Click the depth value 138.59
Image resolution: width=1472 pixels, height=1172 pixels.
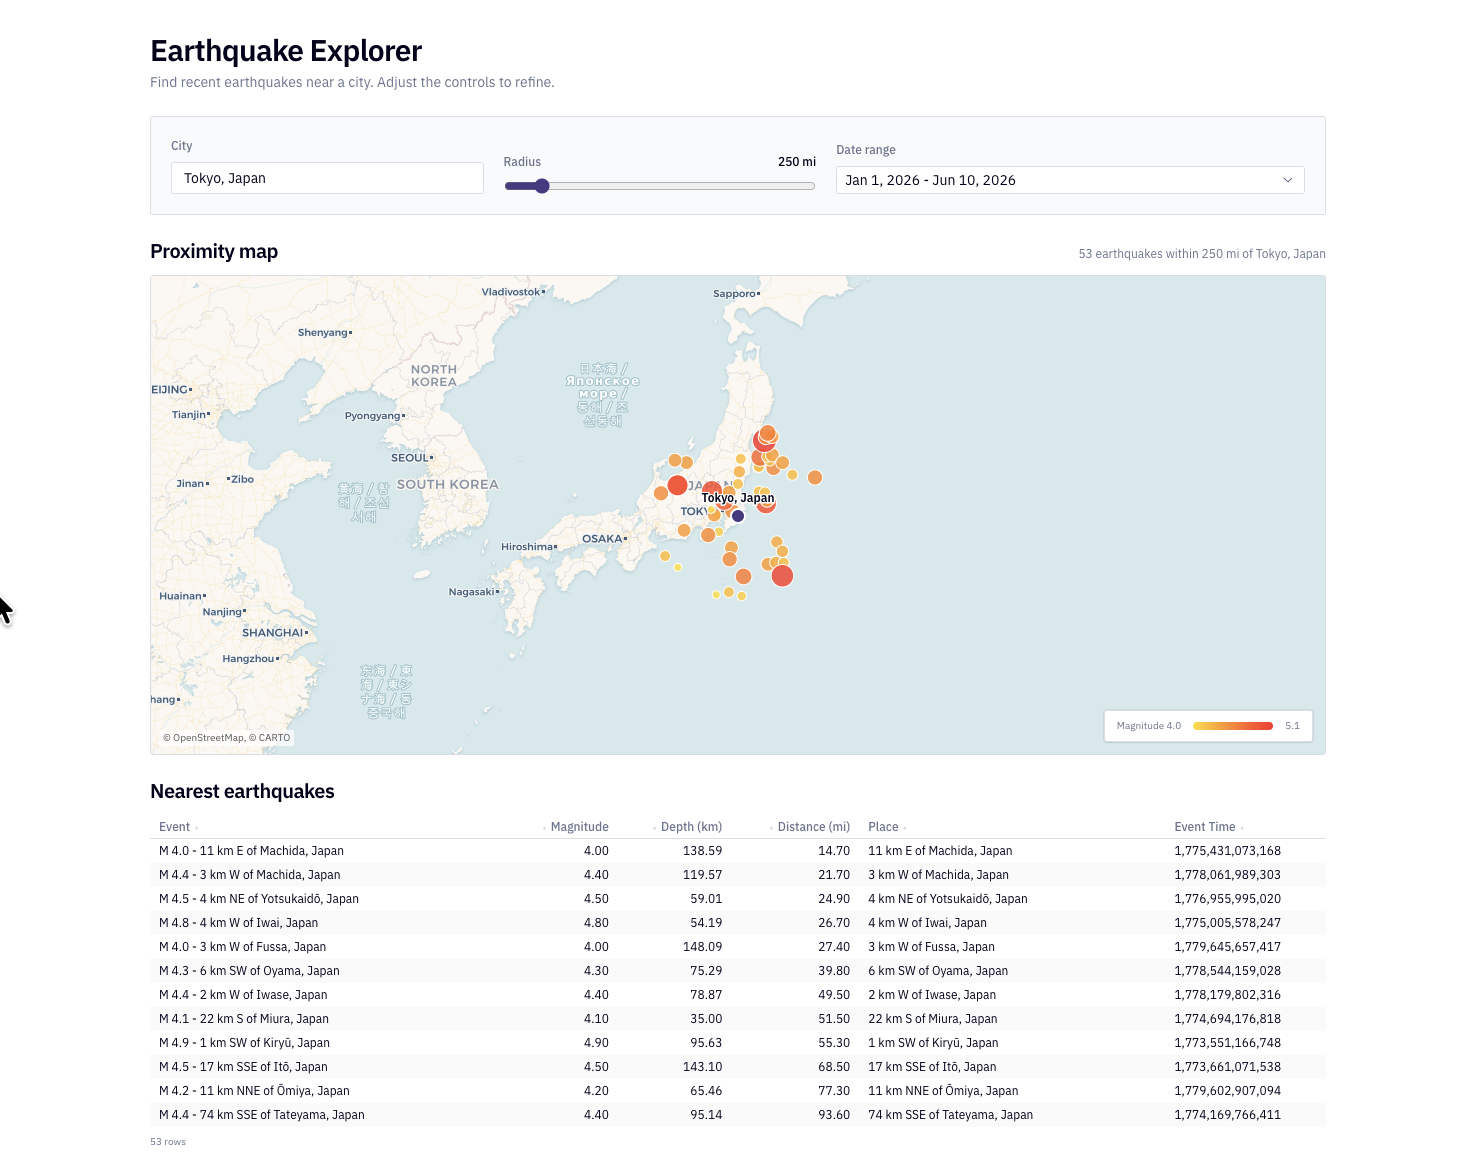click(x=702, y=851)
